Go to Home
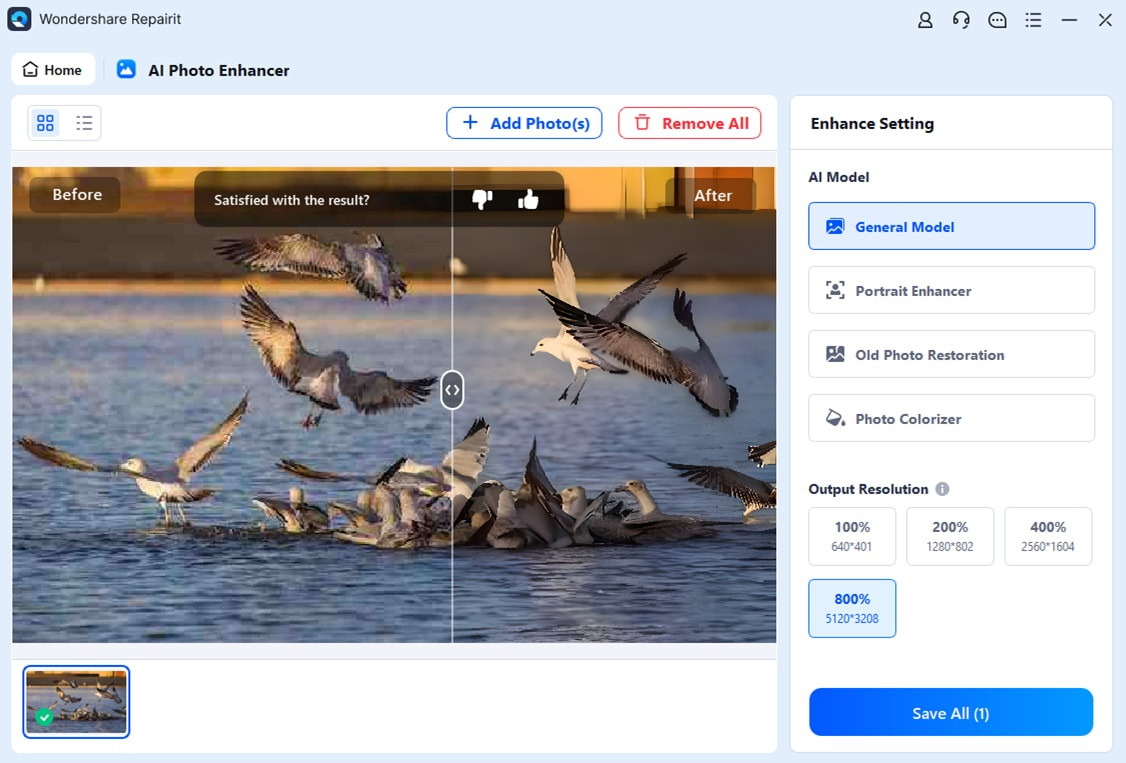Screen dimensions: 1126x763 (53, 70)
